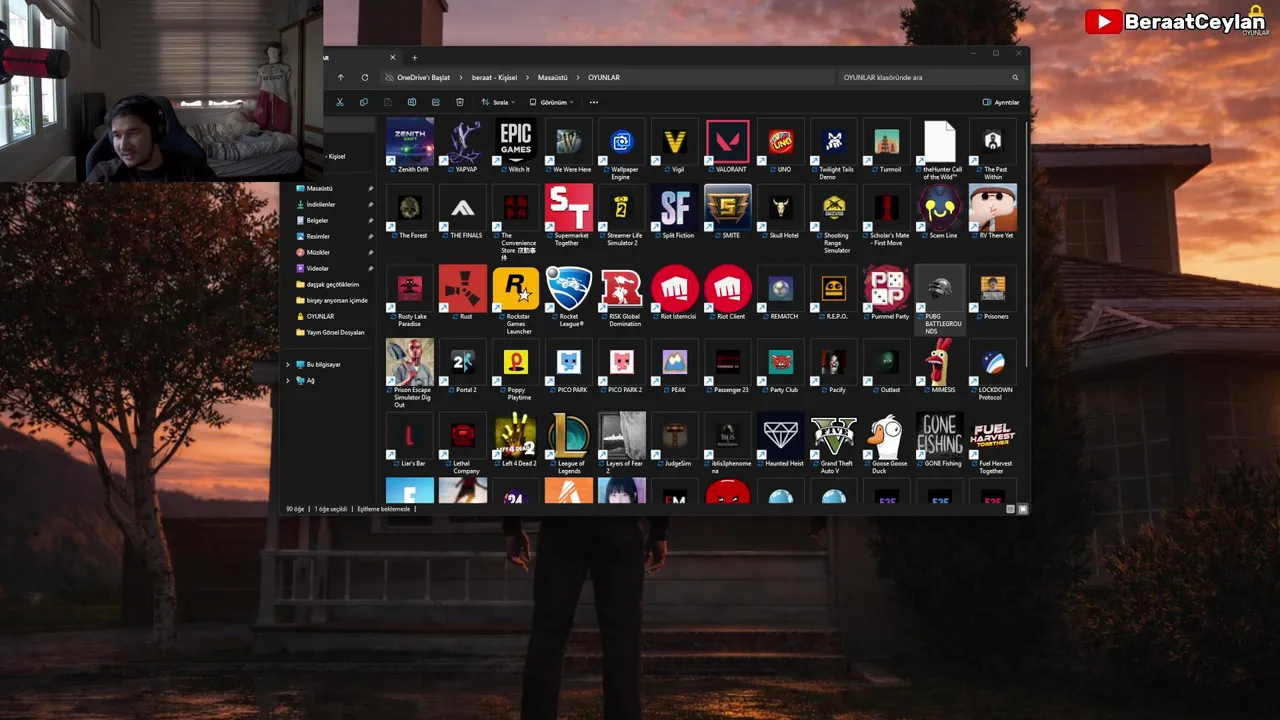The width and height of the screenshot is (1280, 720).
Task: Open The Past Within shortcut
Action: [993, 142]
